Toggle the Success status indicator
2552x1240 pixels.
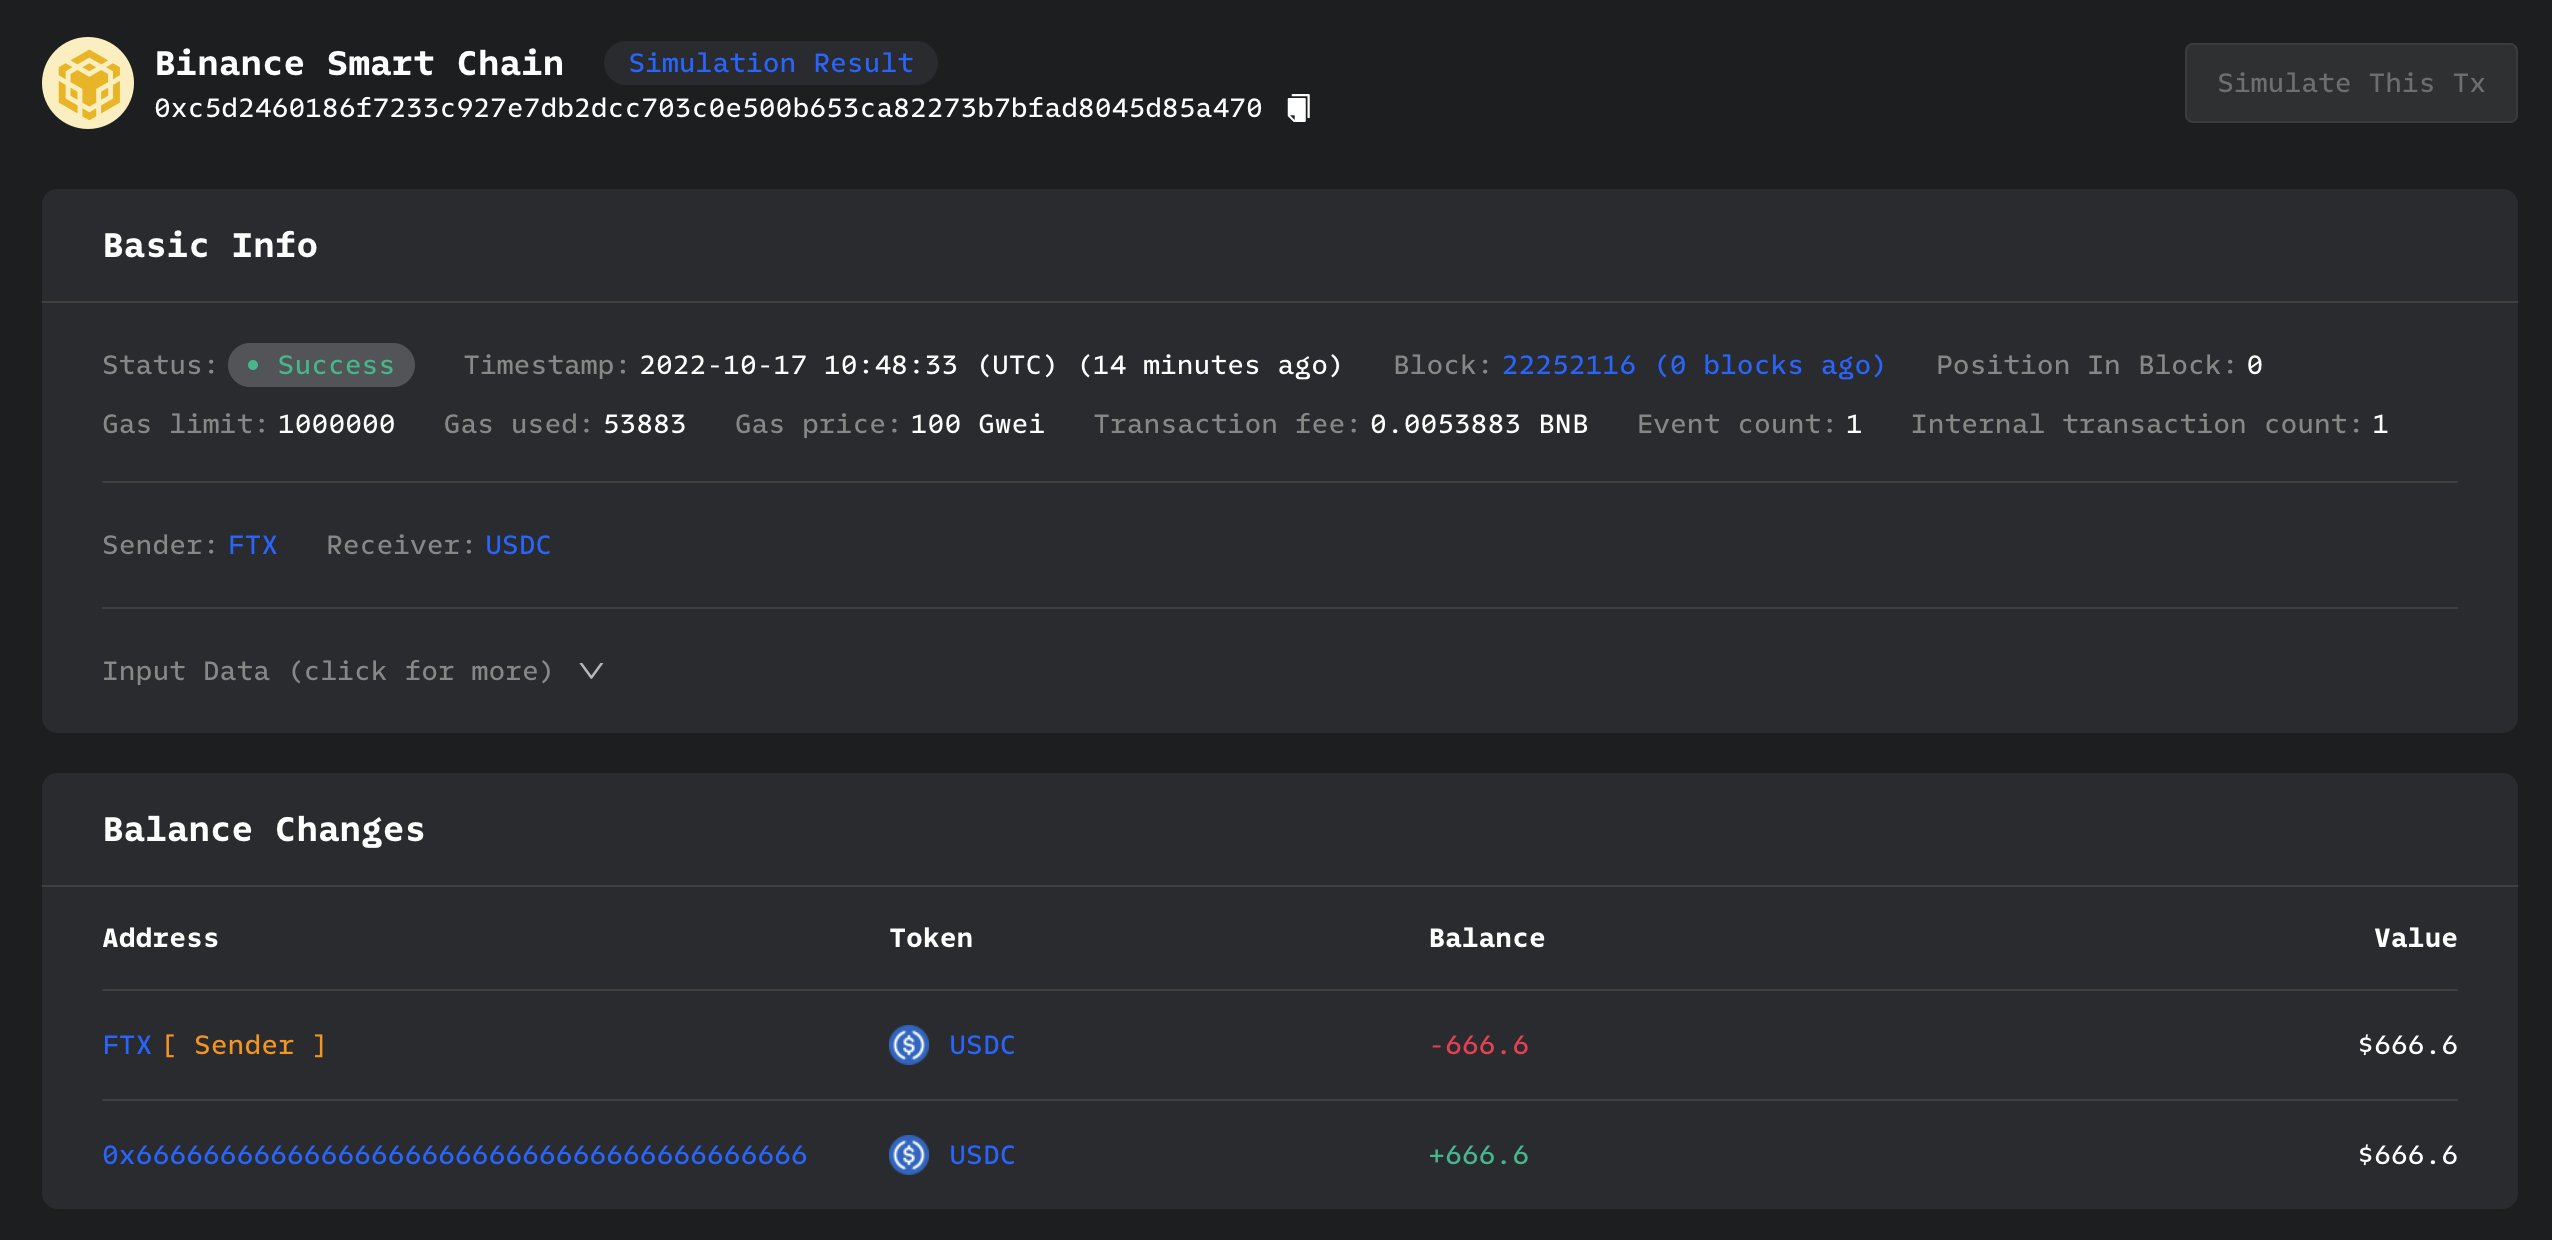click(320, 365)
